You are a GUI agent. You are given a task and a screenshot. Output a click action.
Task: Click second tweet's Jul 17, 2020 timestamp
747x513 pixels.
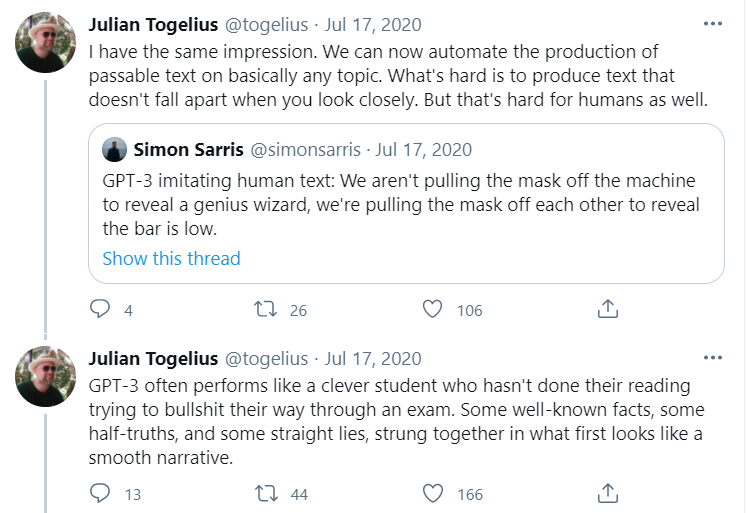[x=373, y=359]
